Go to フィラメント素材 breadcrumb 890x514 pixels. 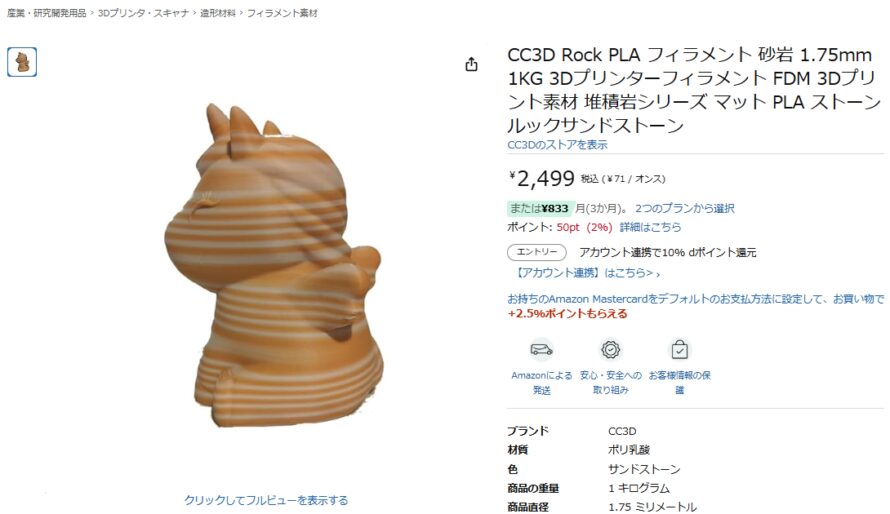pyautogui.click(x=282, y=12)
